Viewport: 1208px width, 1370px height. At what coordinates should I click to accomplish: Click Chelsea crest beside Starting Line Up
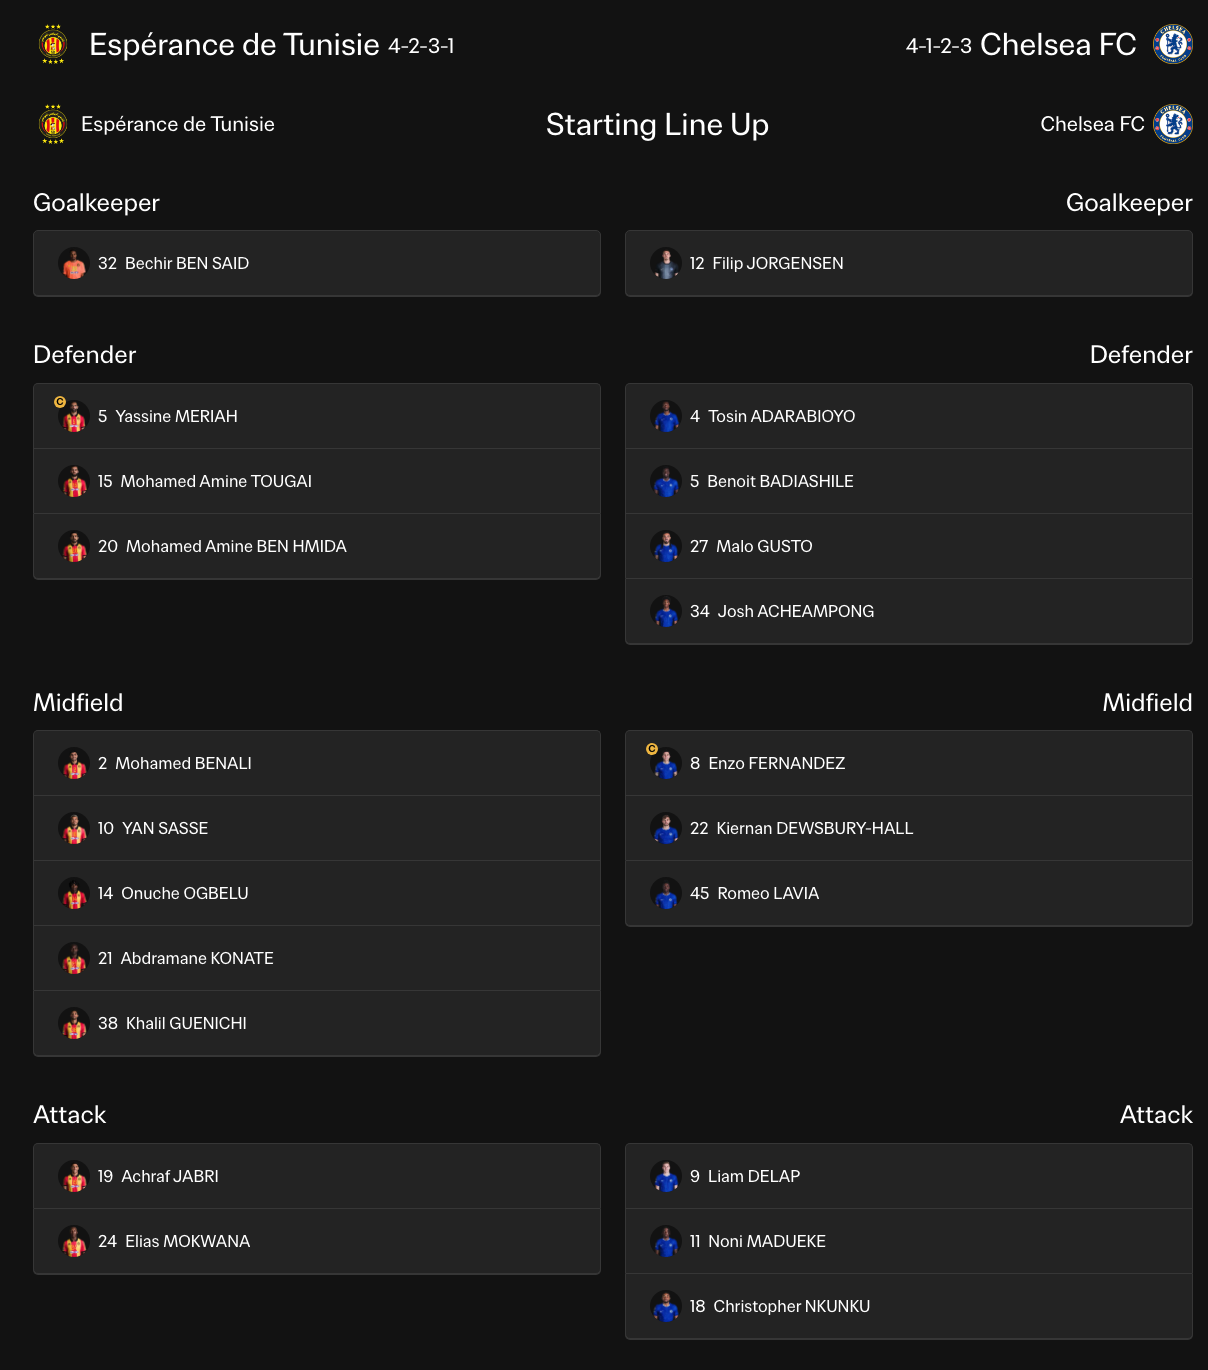1172,124
